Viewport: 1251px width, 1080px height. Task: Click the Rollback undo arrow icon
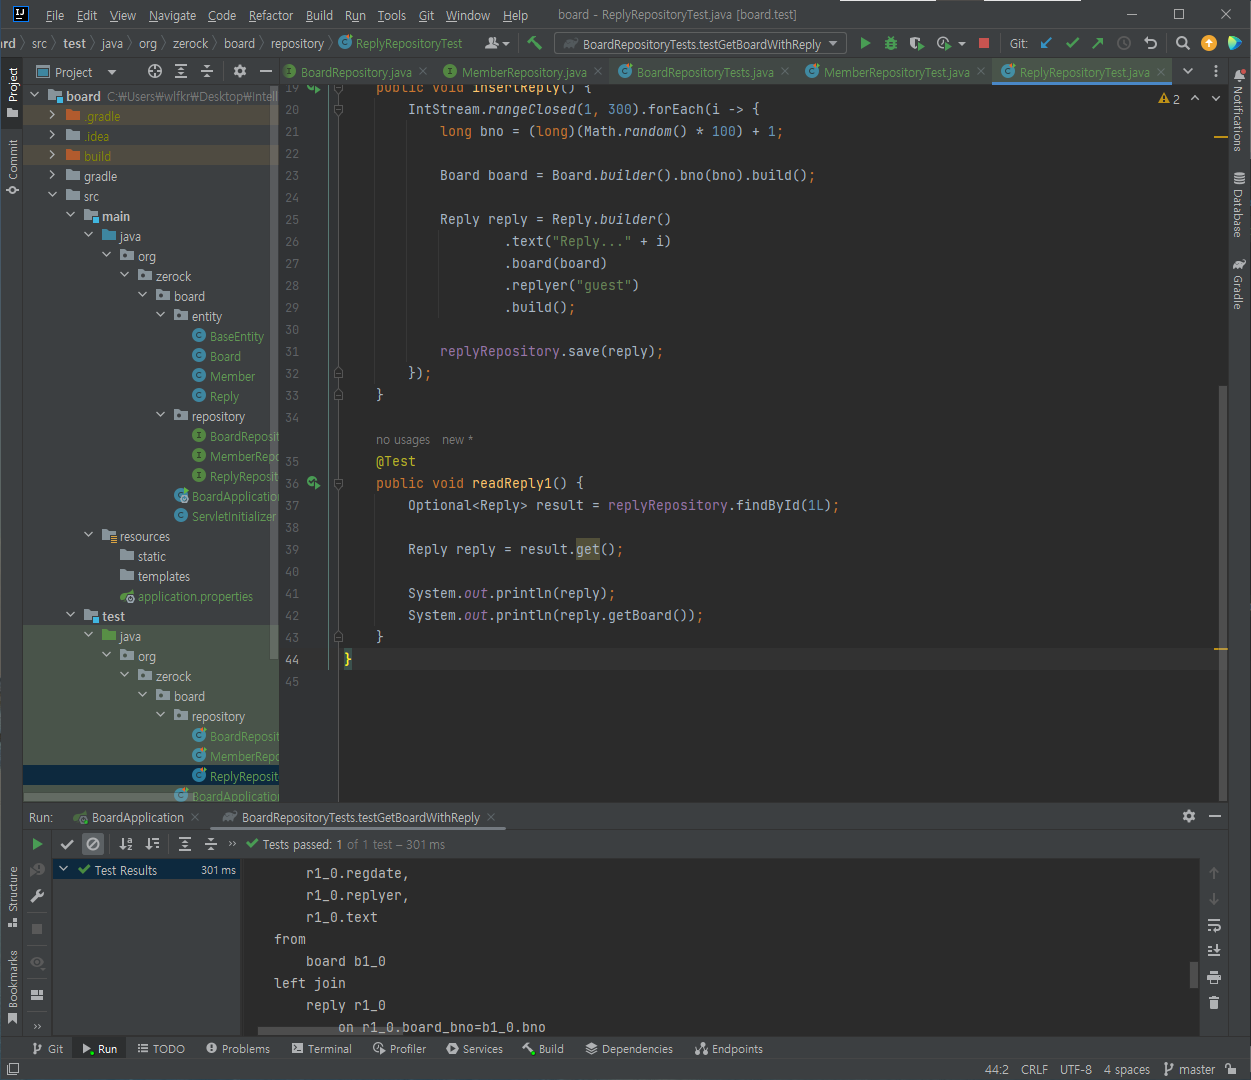1151,43
